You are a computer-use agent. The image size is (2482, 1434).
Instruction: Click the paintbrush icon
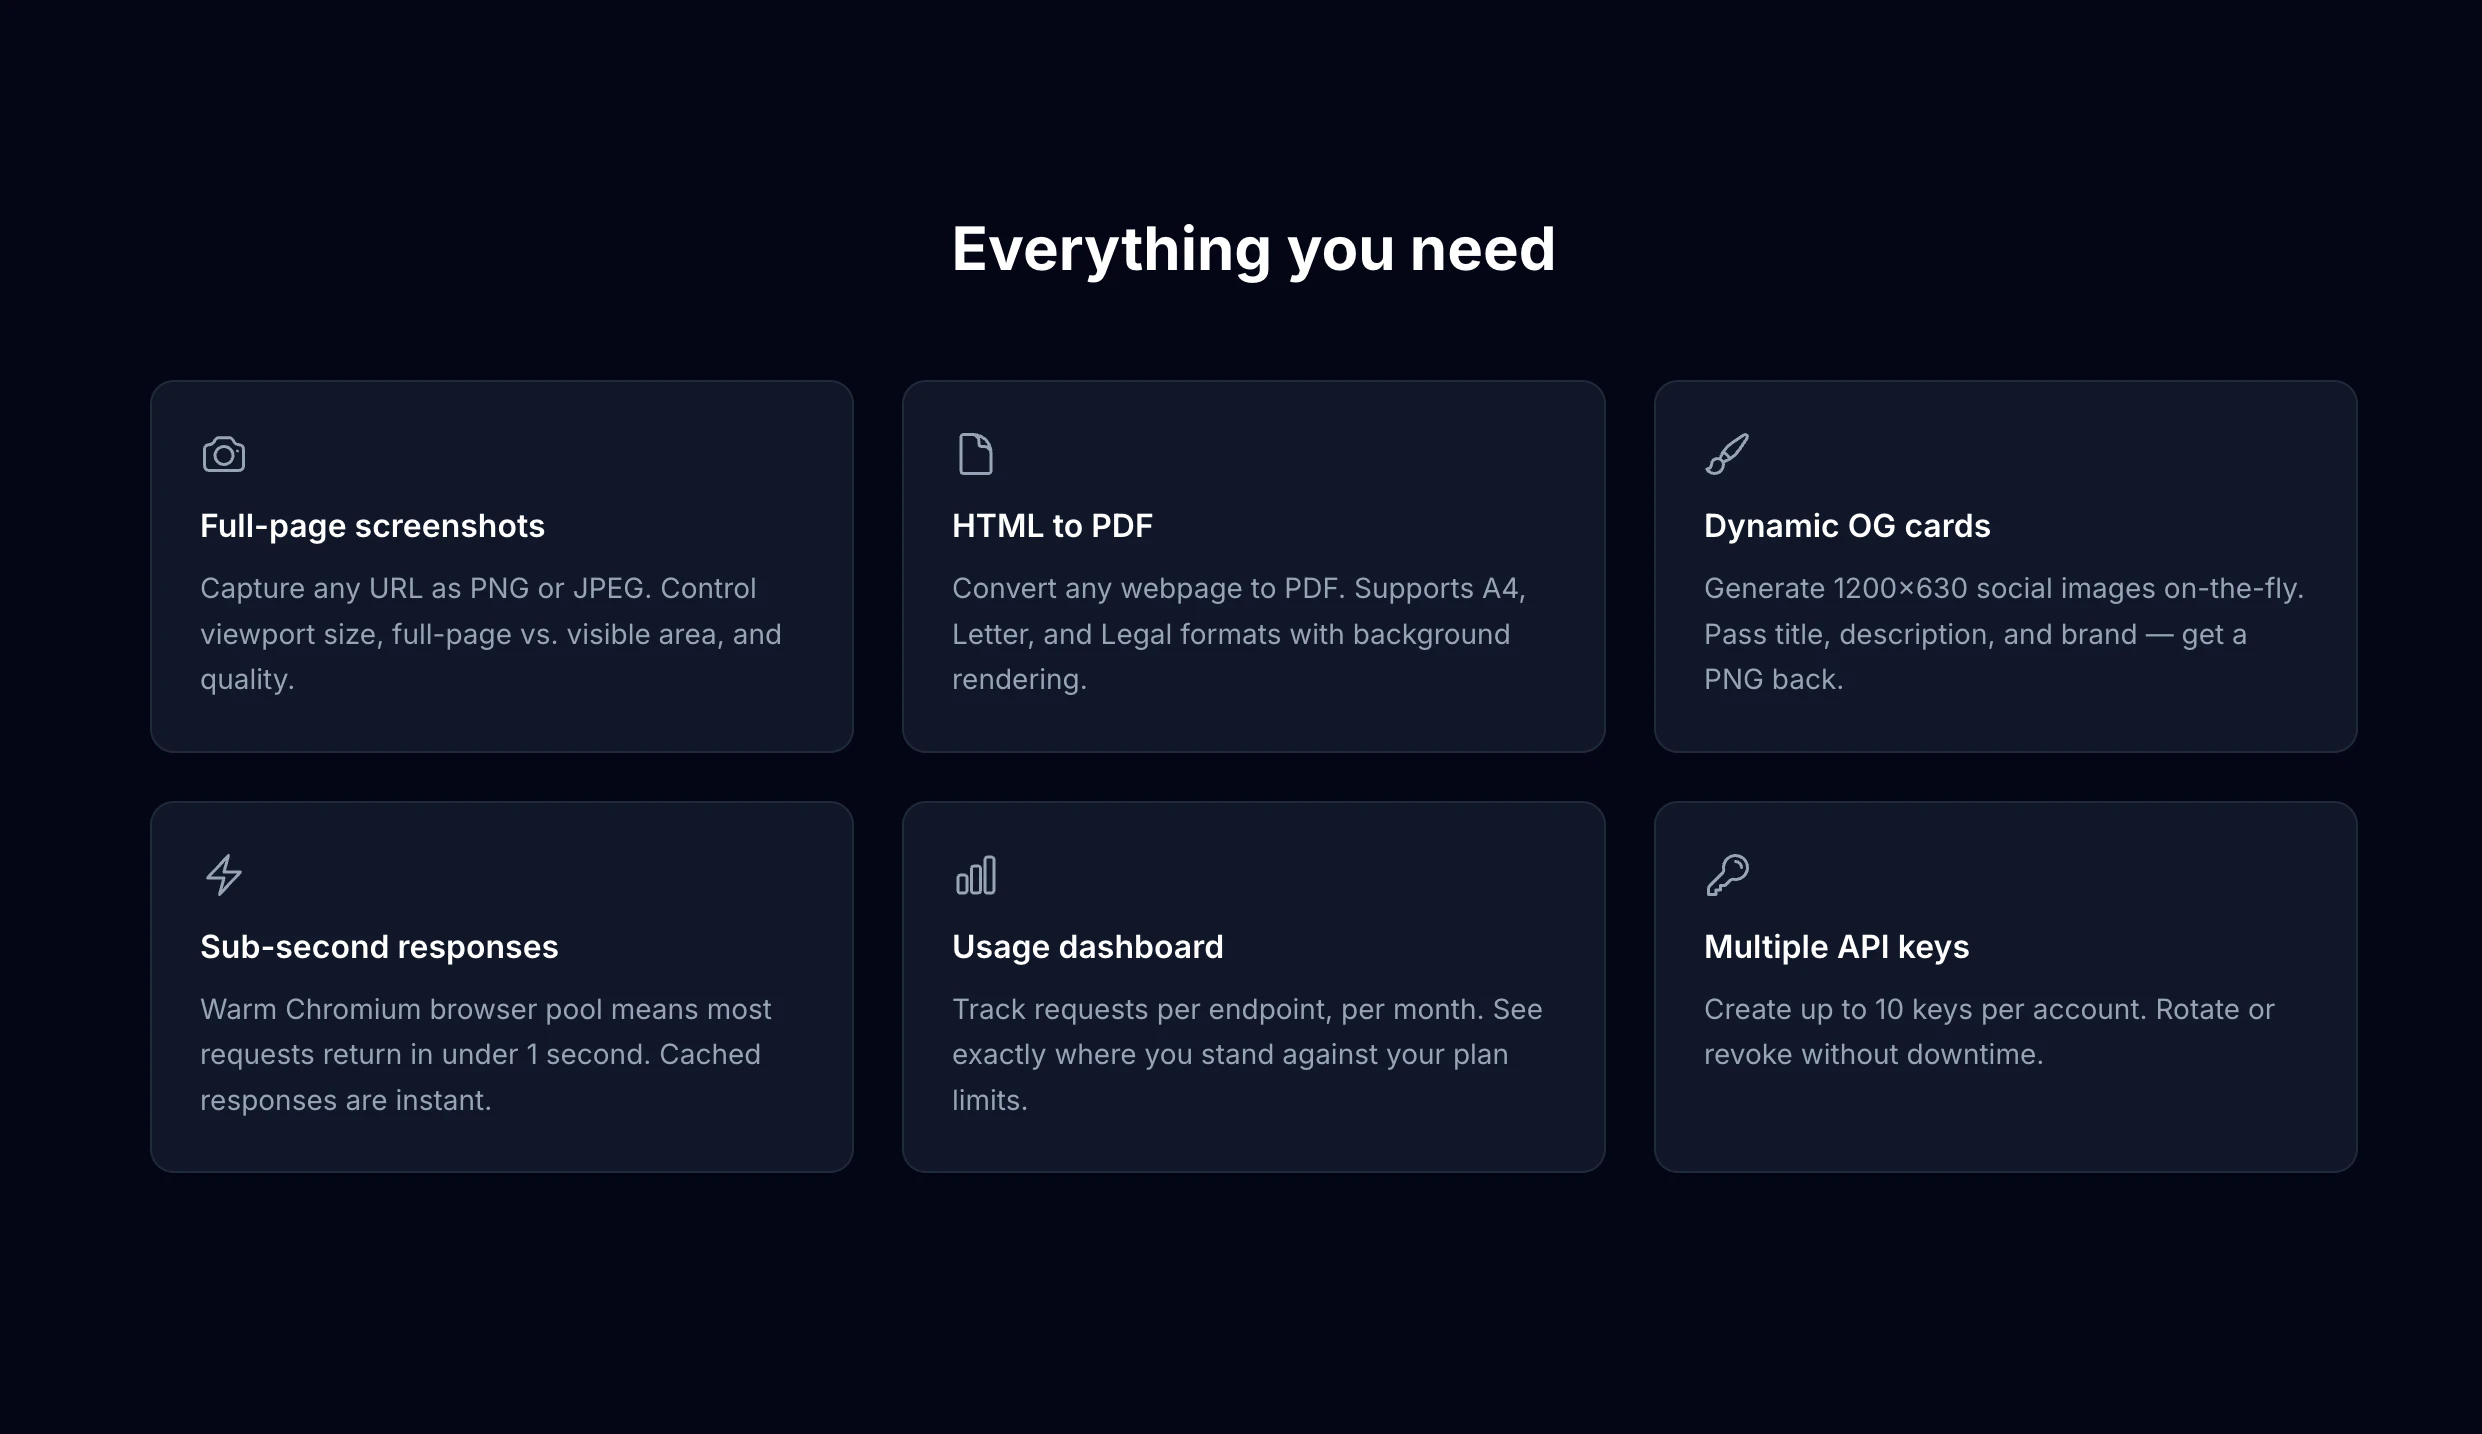click(x=1727, y=454)
